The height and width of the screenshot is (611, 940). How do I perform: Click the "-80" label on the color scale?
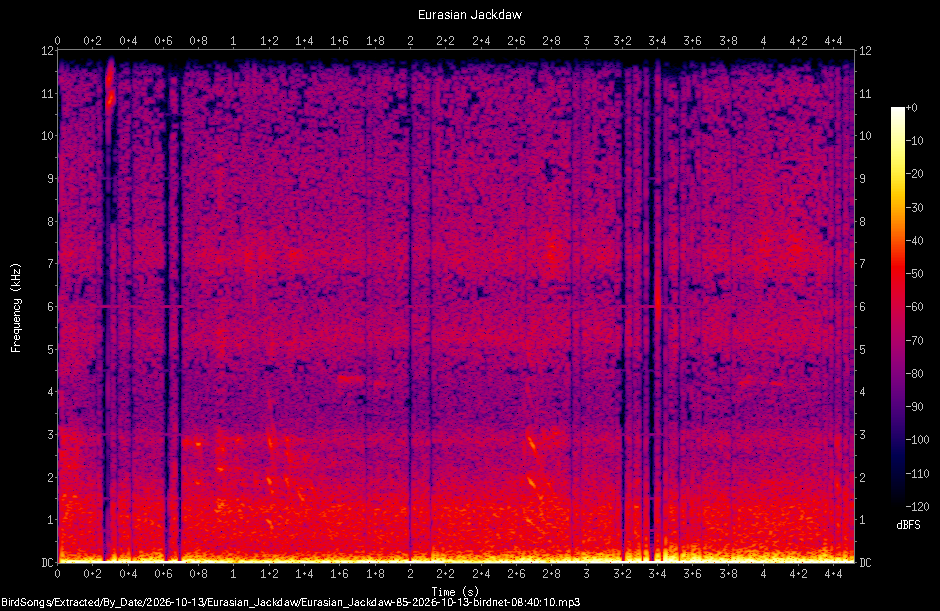click(914, 374)
